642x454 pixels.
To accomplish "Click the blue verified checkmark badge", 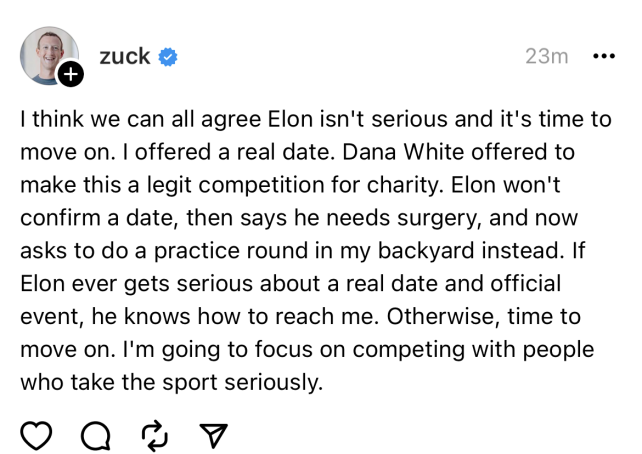I will [169, 57].
